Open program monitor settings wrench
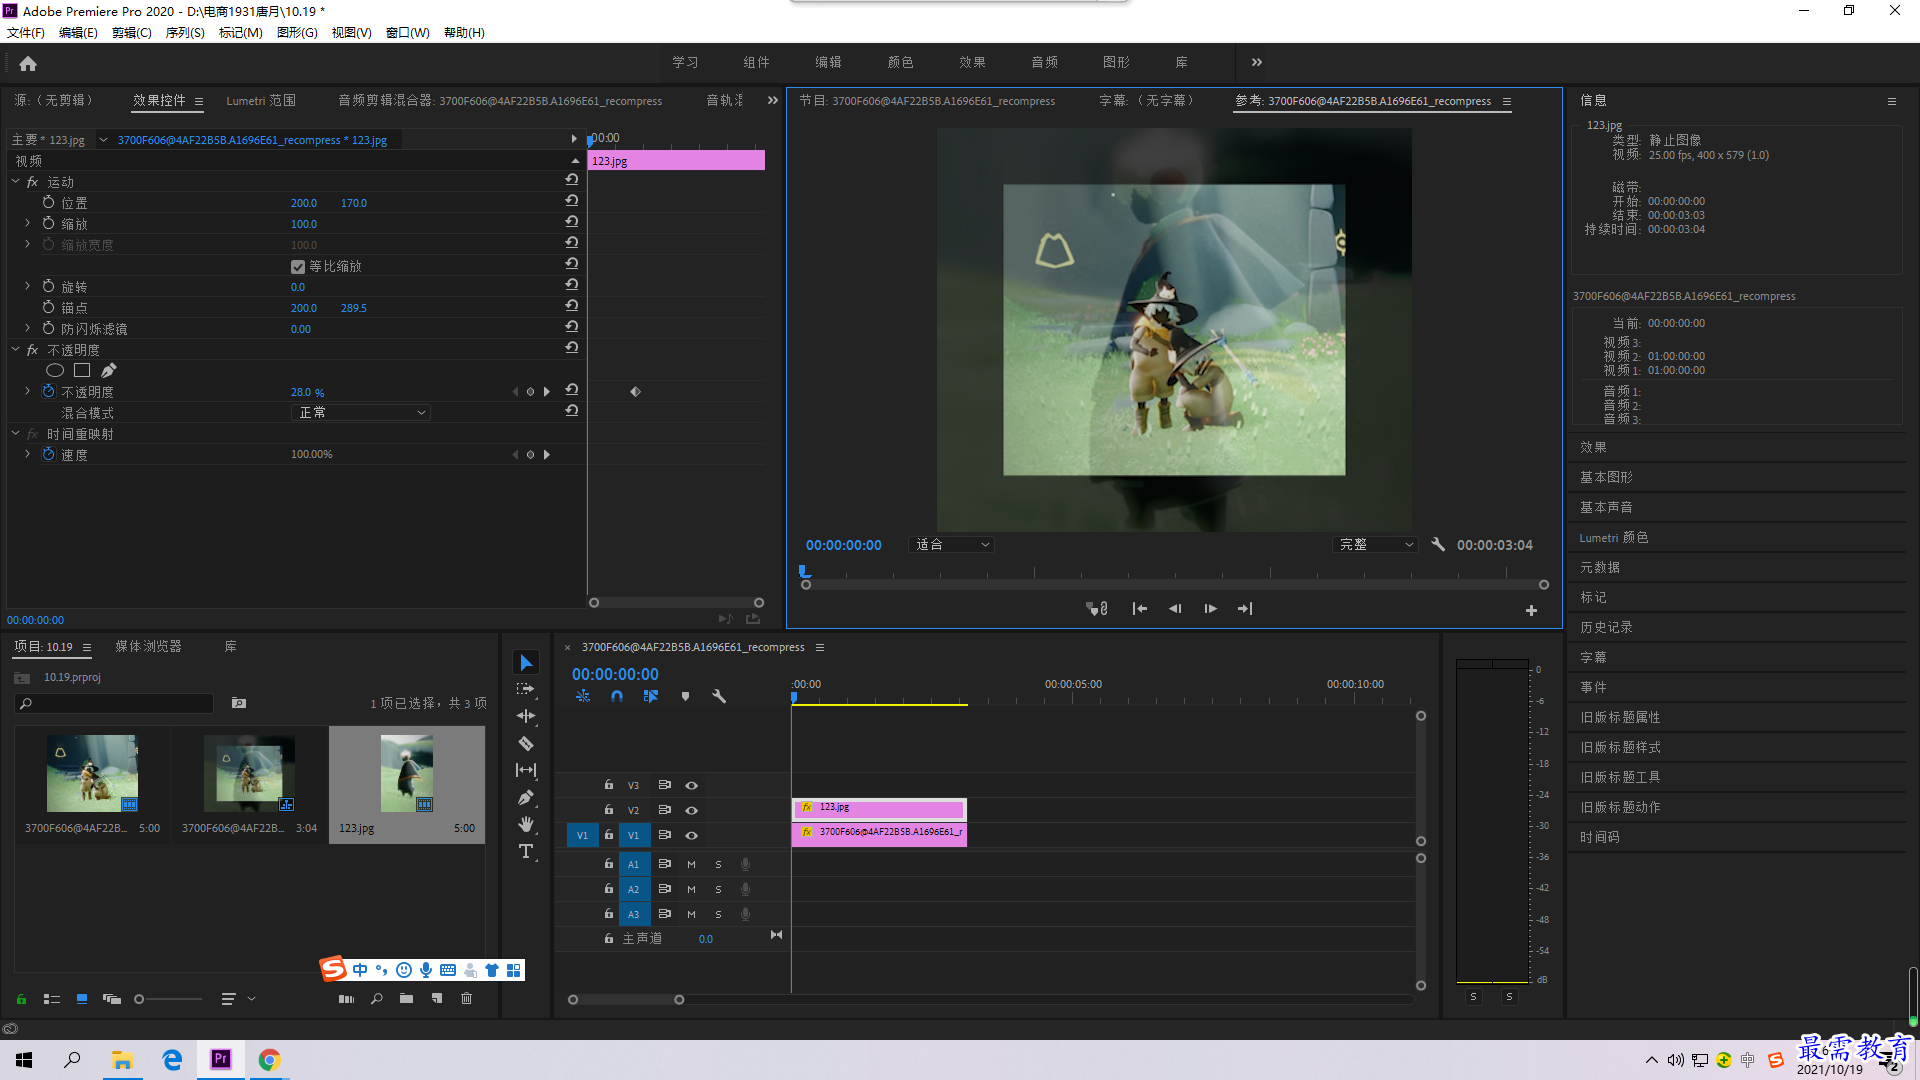This screenshot has width=1920, height=1080. [1438, 544]
